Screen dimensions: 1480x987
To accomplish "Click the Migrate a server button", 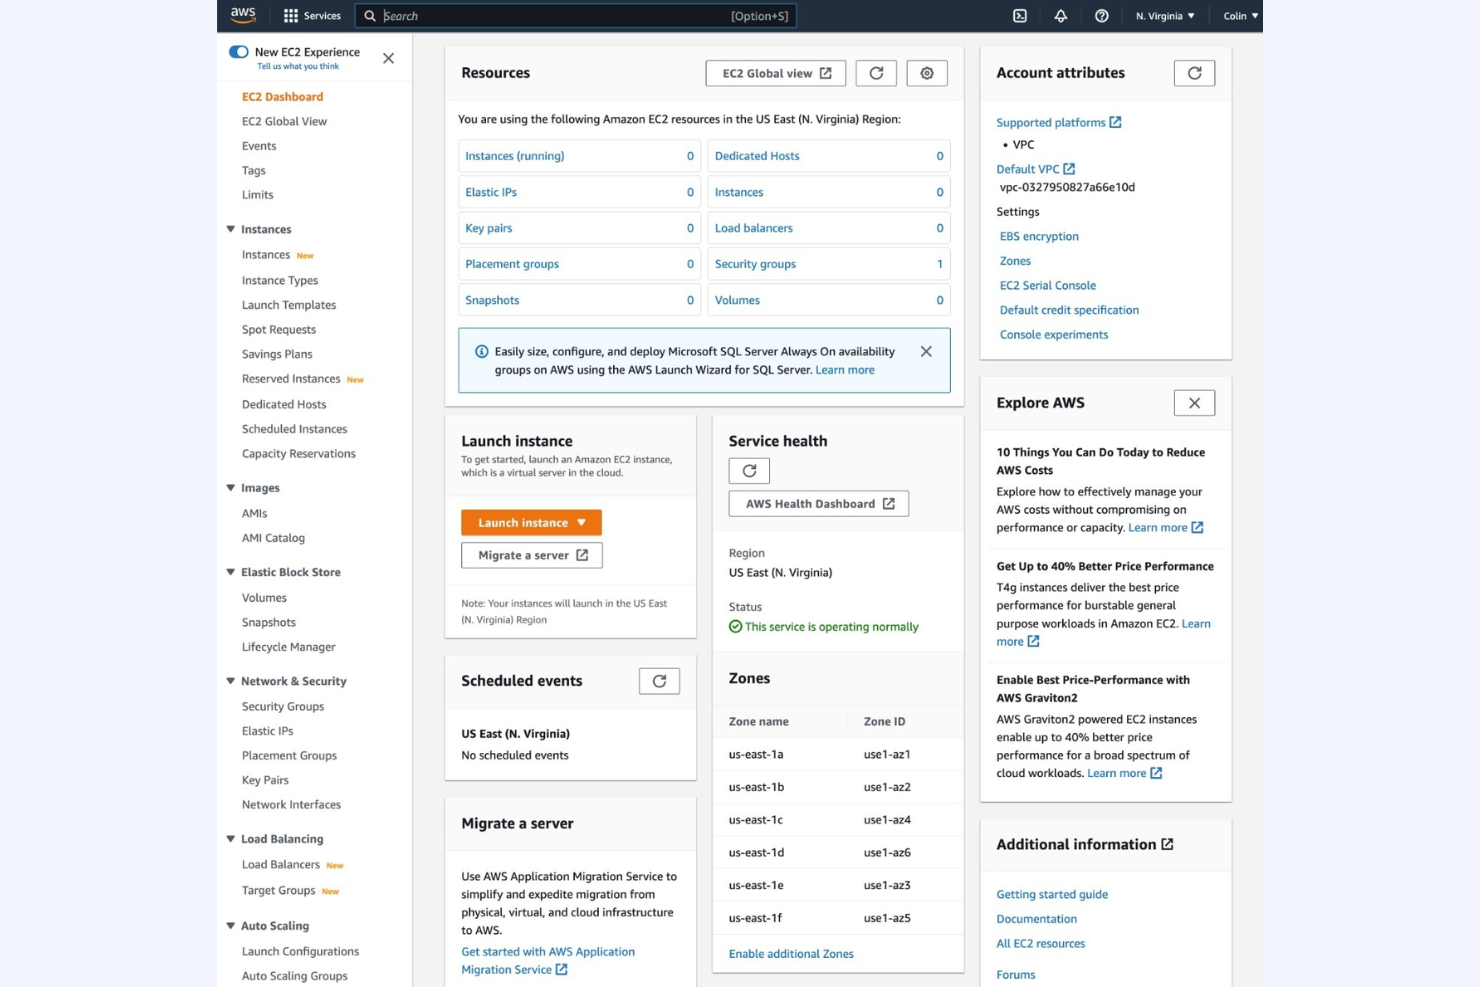I will (x=531, y=555).
